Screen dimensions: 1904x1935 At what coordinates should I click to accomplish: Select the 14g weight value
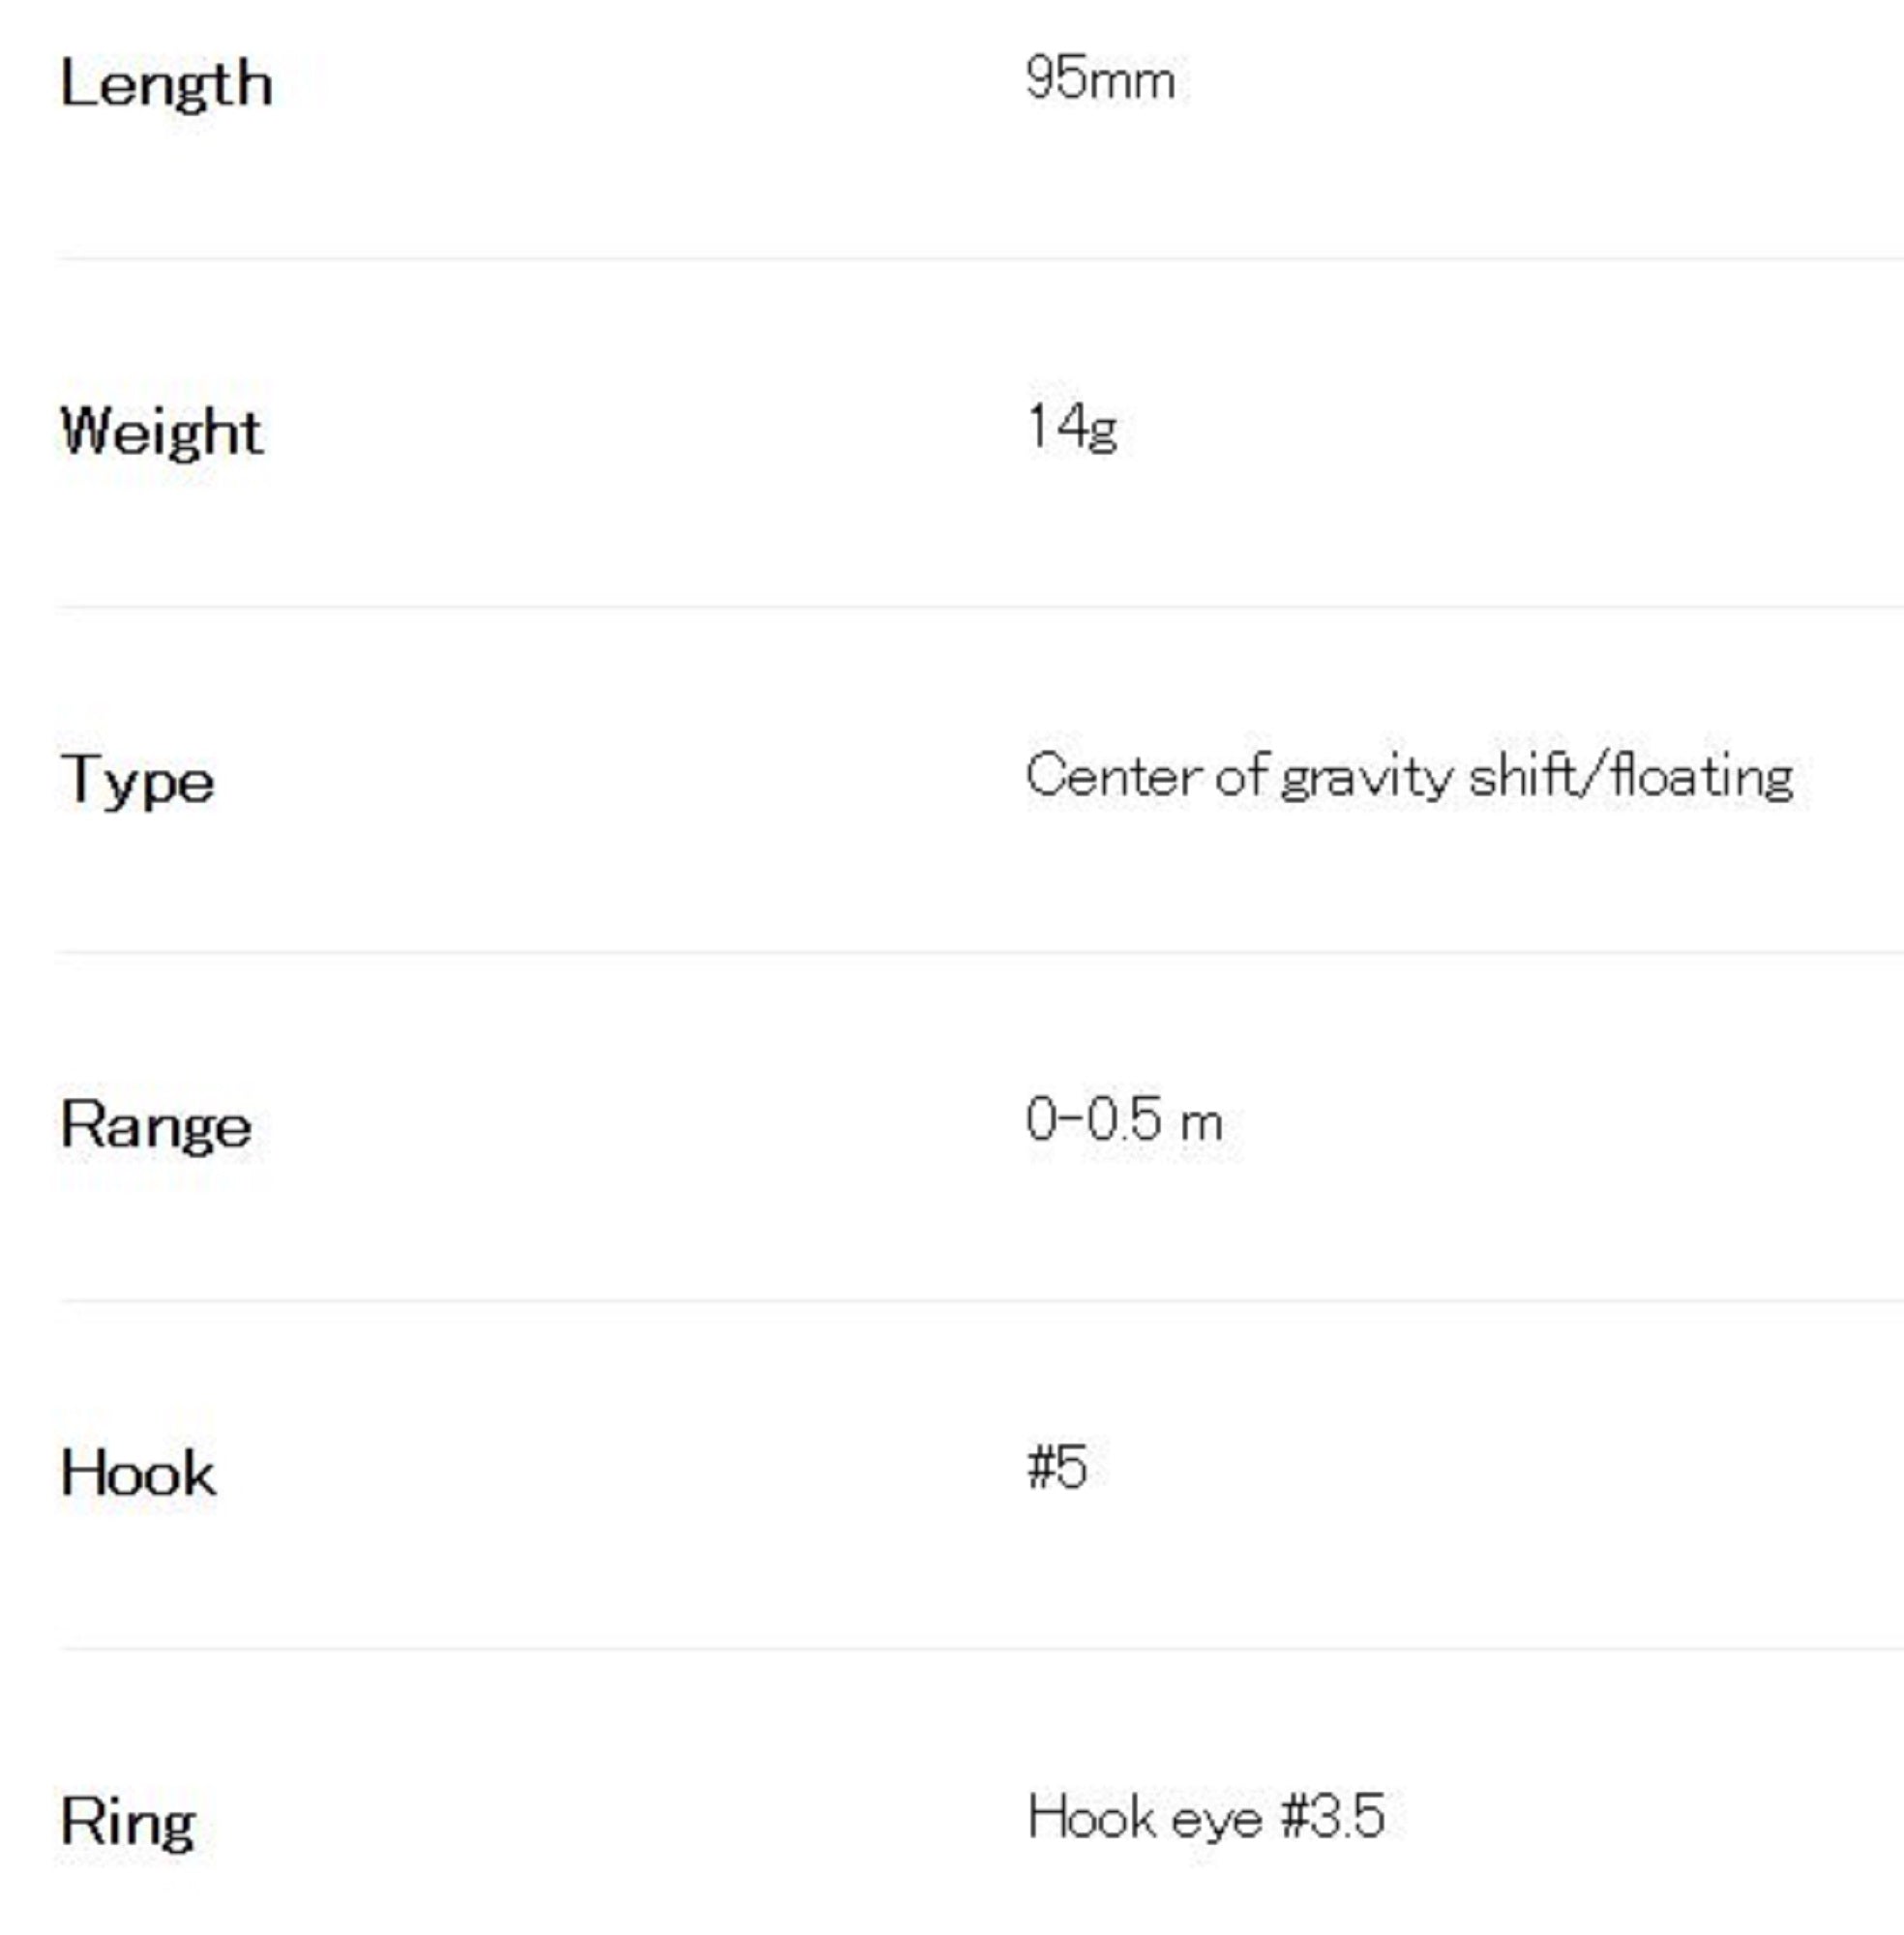coord(1072,427)
